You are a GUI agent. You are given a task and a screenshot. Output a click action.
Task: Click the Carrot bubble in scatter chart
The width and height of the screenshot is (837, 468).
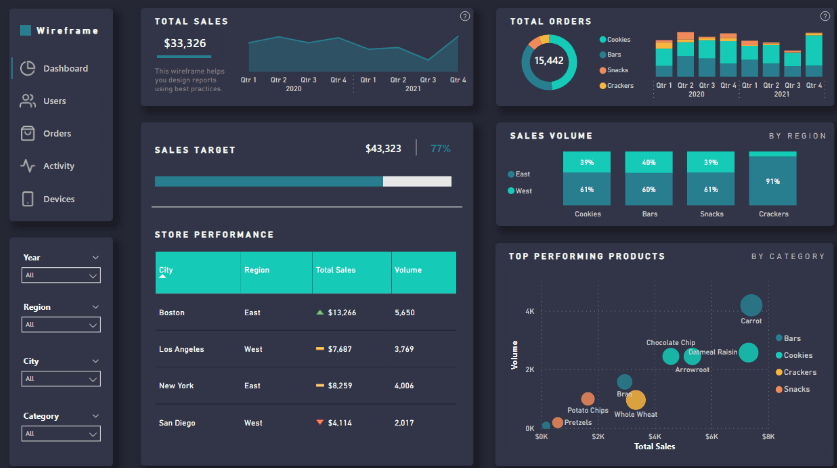click(x=751, y=305)
